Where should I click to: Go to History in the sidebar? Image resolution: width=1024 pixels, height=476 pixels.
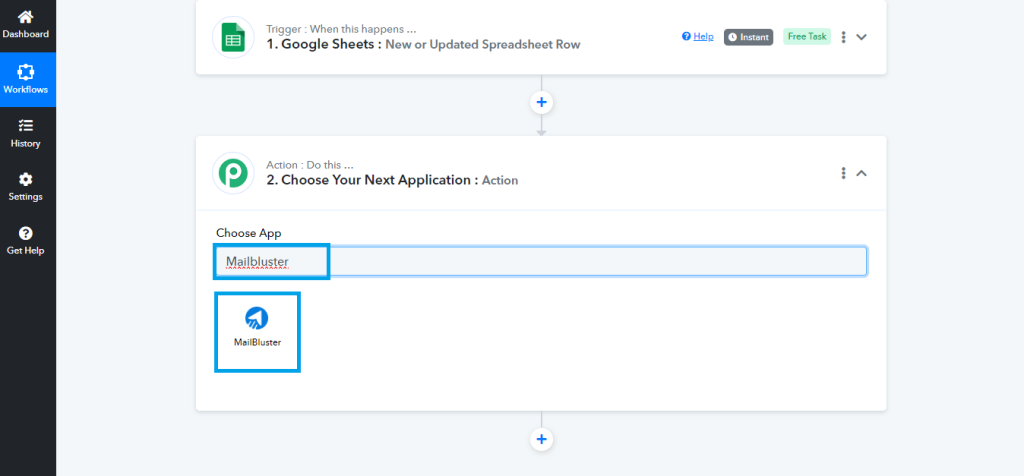(27, 134)
